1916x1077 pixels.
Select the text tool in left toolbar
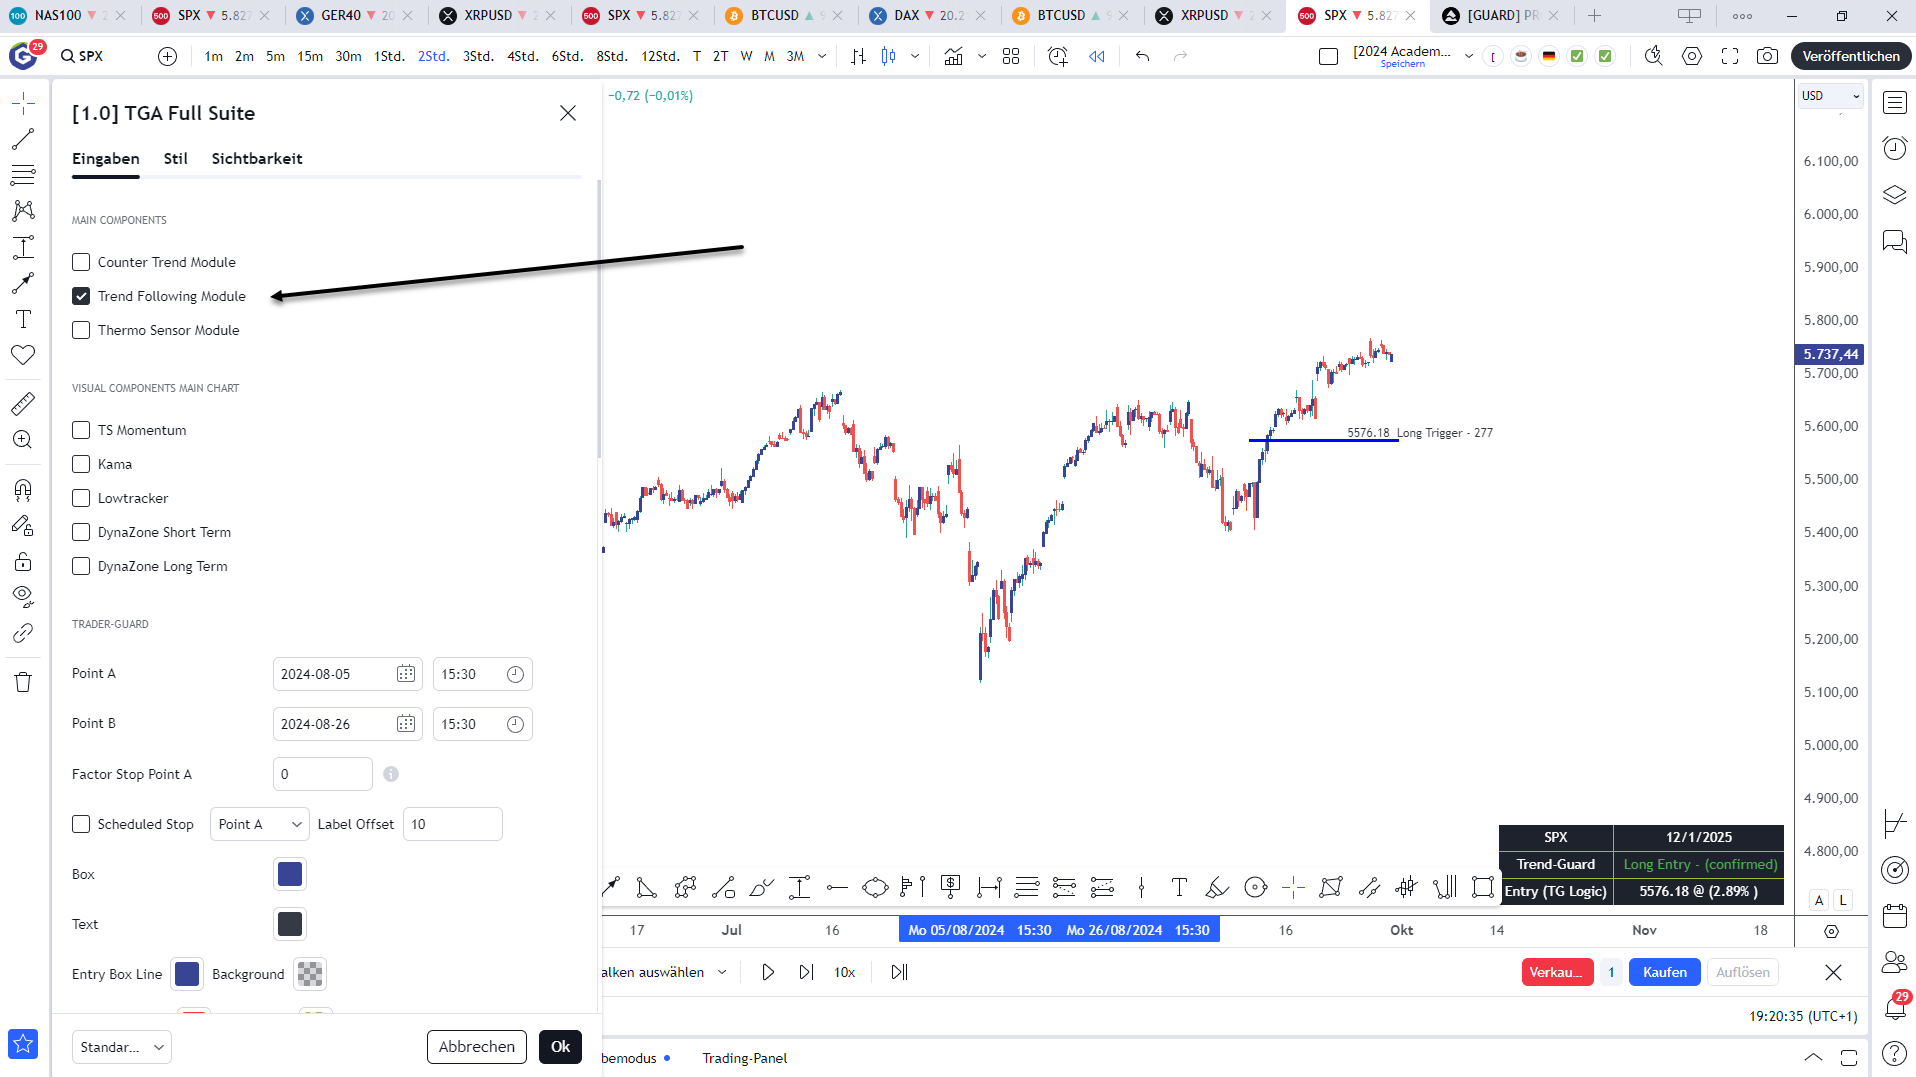[x=23, y=319]
